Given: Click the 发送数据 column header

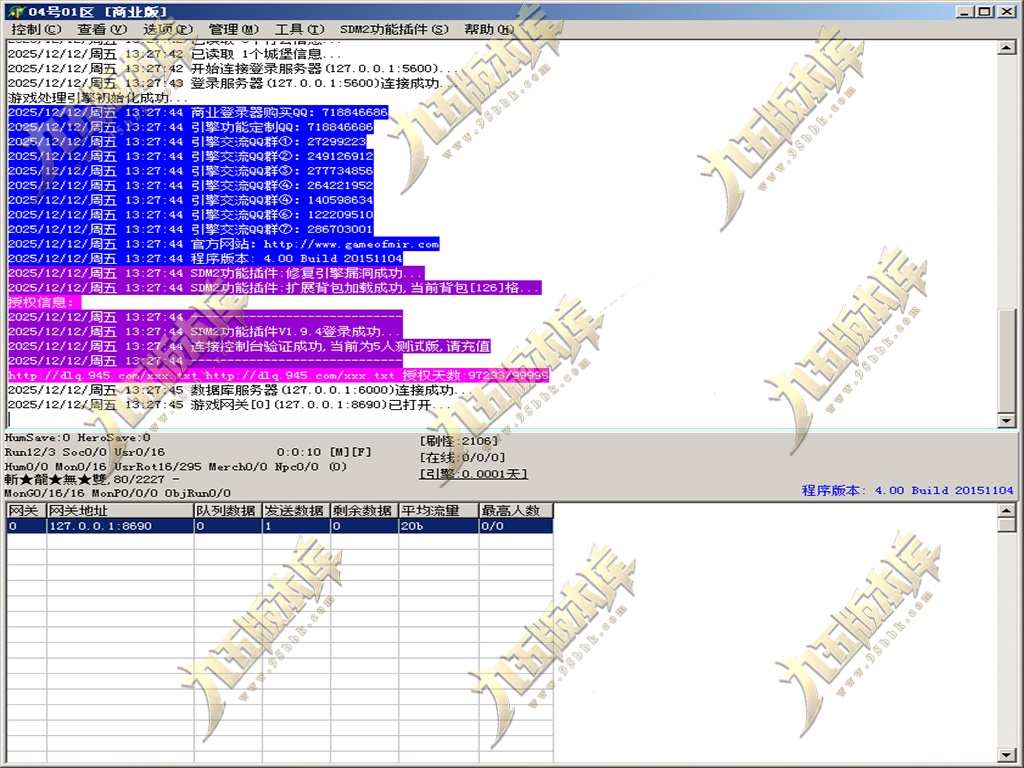Looking at the screenshot, I should point(296,511).
